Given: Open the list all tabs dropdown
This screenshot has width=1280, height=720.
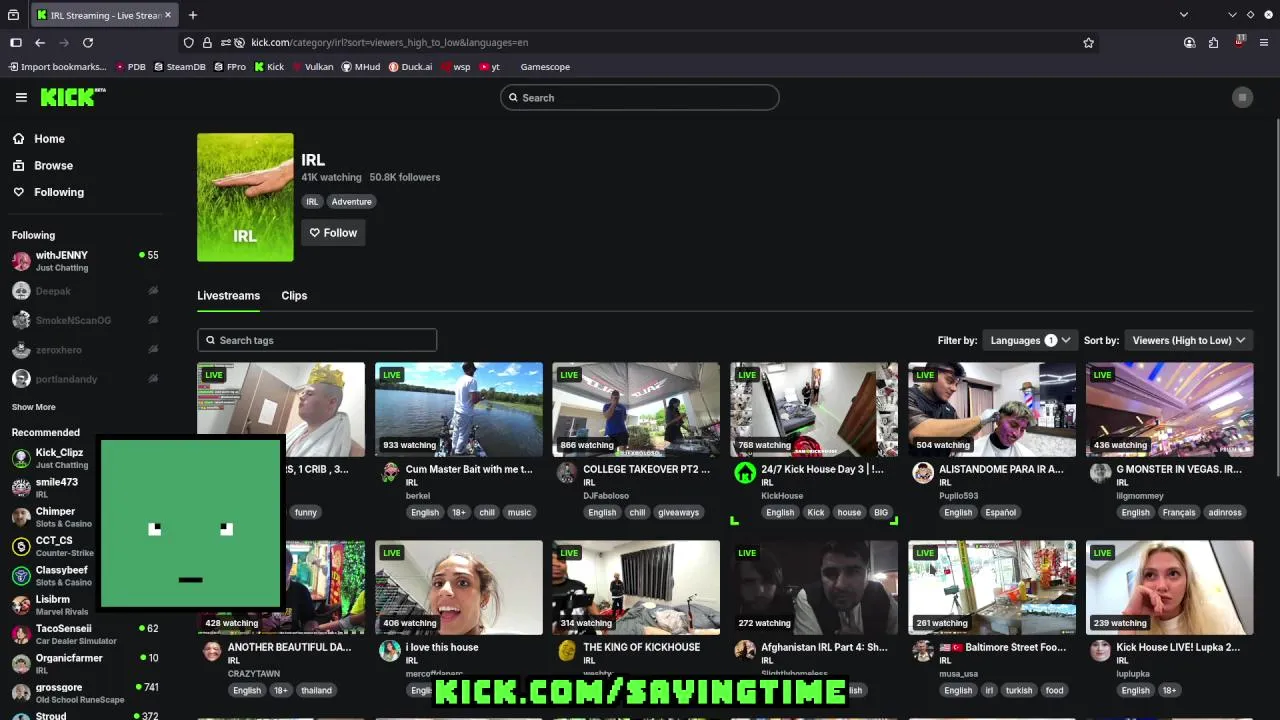Looking at the screenshot, I should [x=1184, y=15].
